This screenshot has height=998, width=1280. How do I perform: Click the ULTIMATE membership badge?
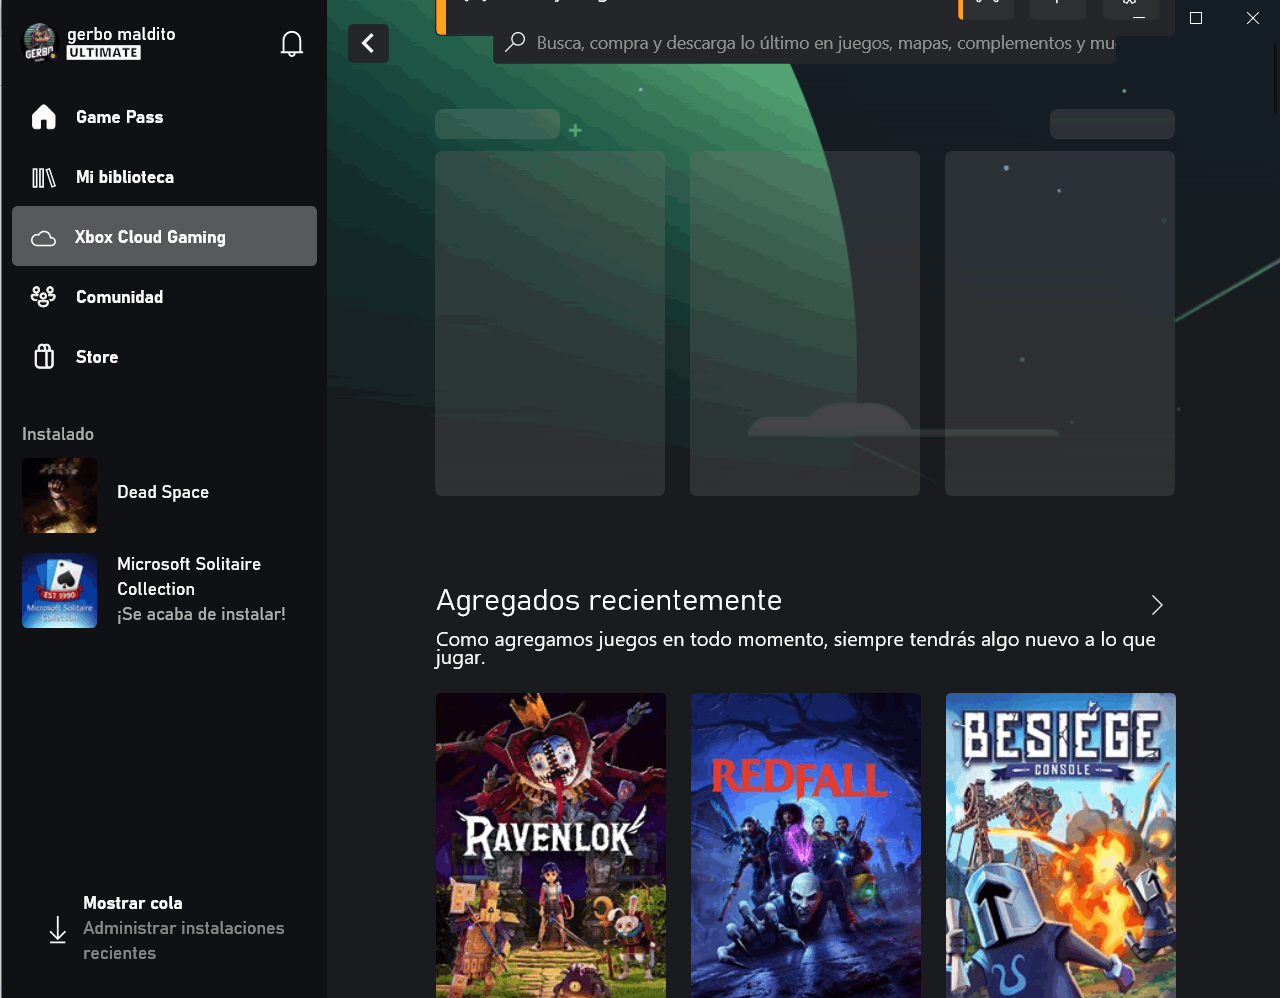104,53
